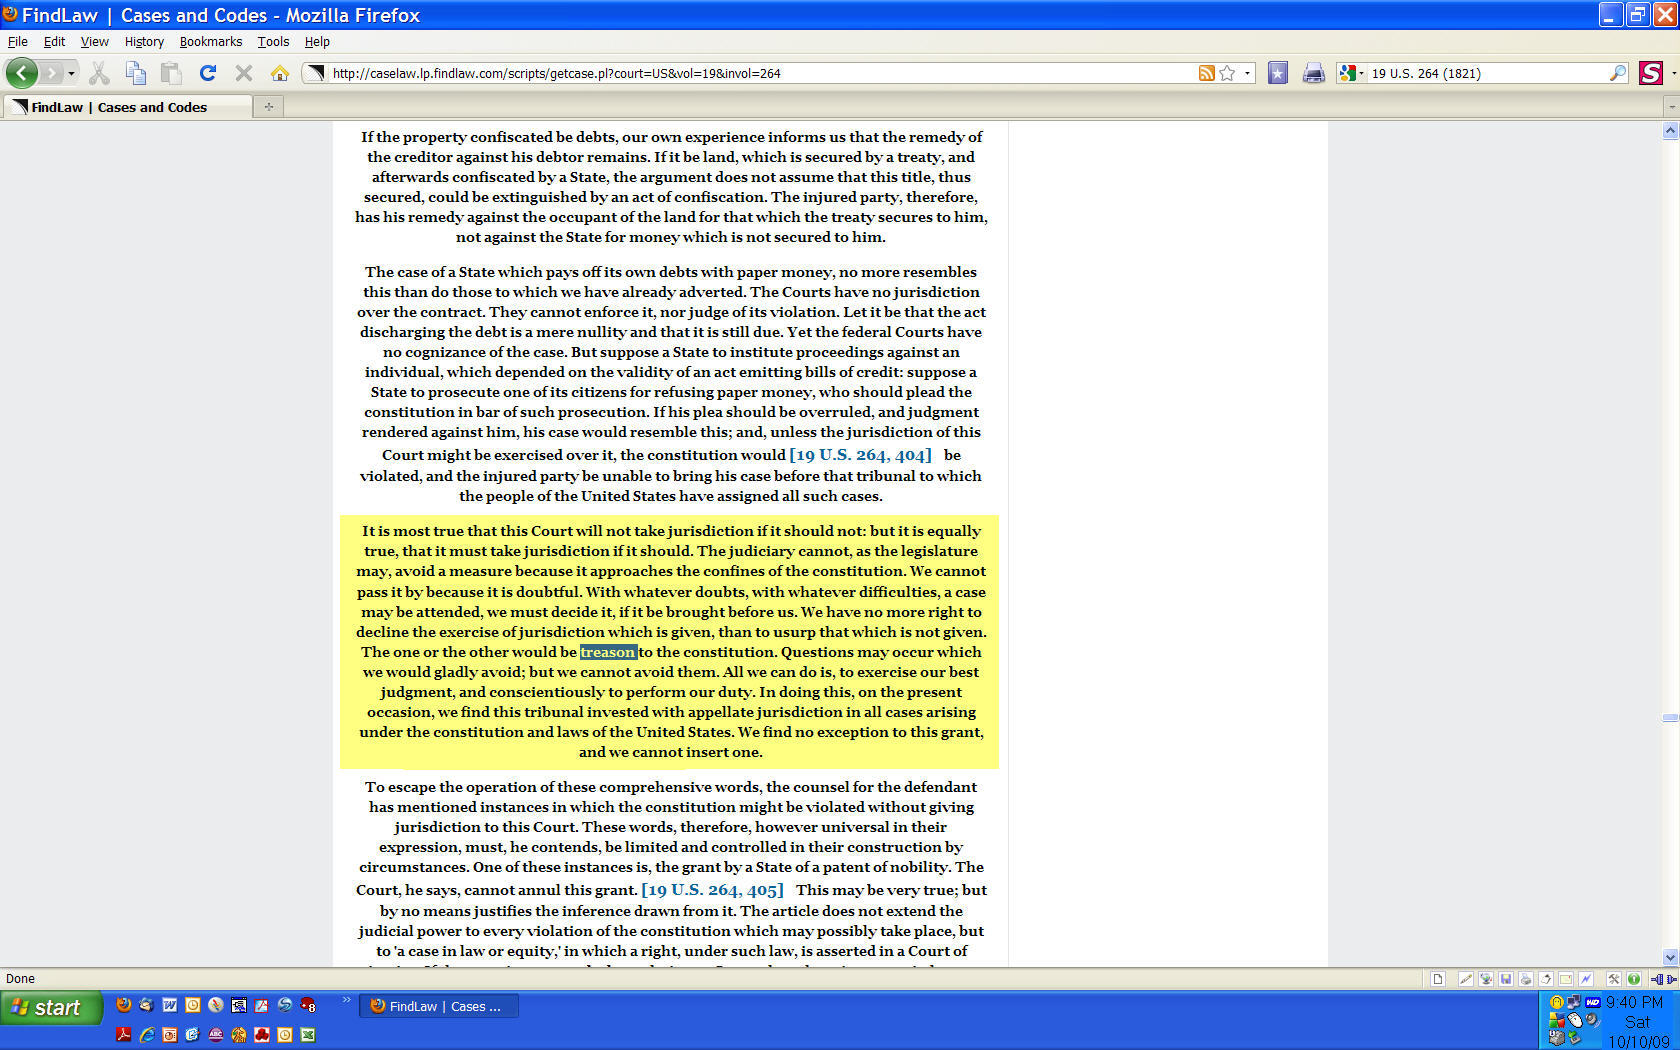Expand hidden quick launch items chevron
Screen dimensions: 1680x1050
click(x=347, y=999)
